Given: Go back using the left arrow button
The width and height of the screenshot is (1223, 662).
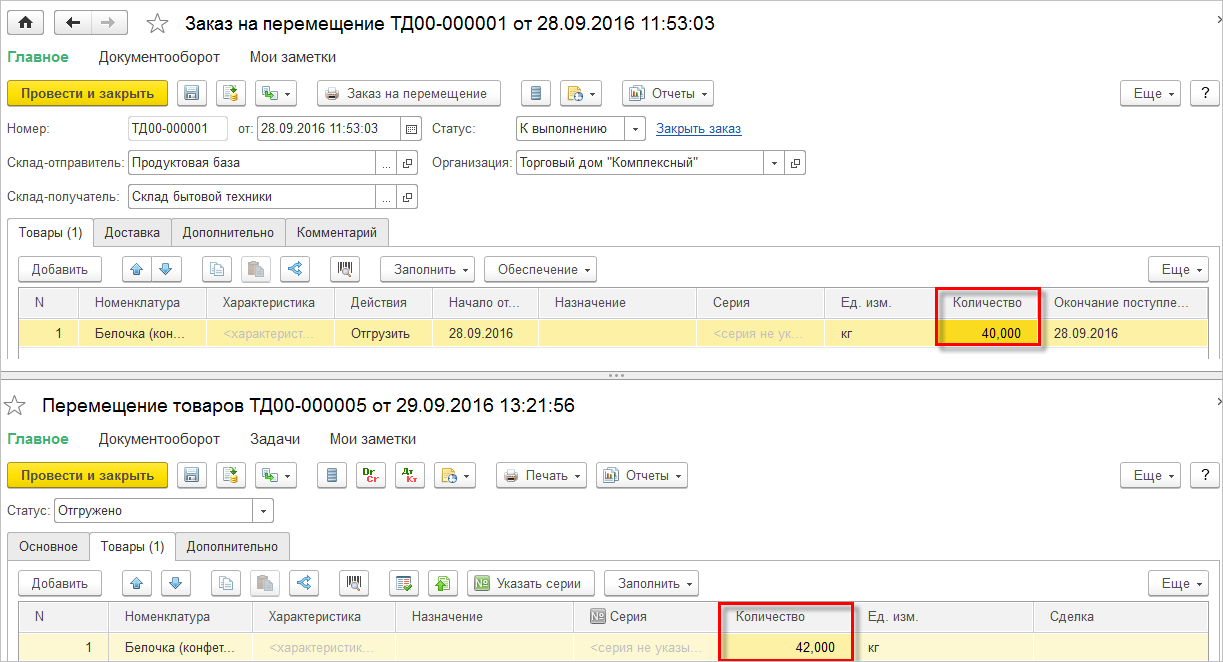Looking at the screenshot, I should coord(73,22).
